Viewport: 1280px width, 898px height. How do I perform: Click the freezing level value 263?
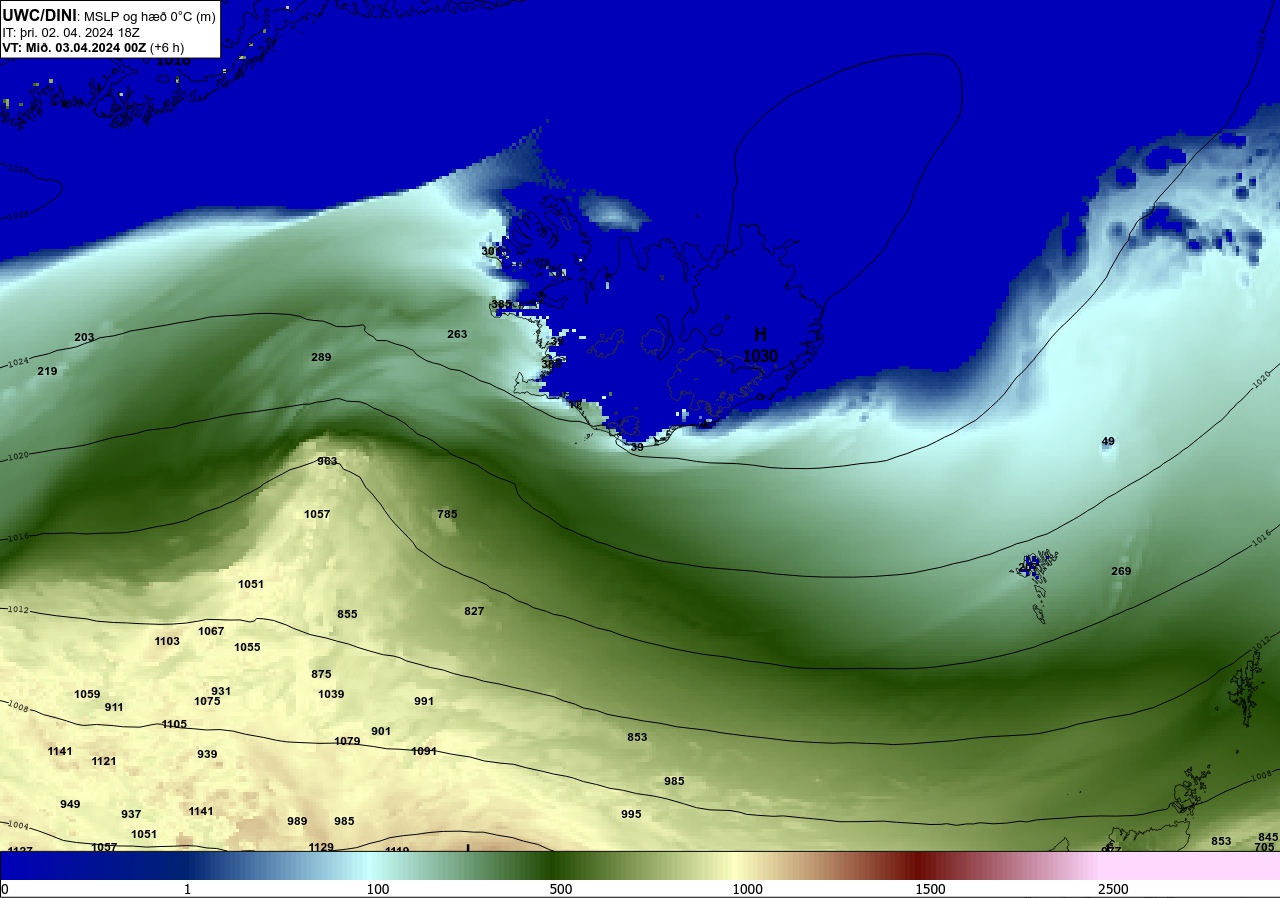(457, 334)
